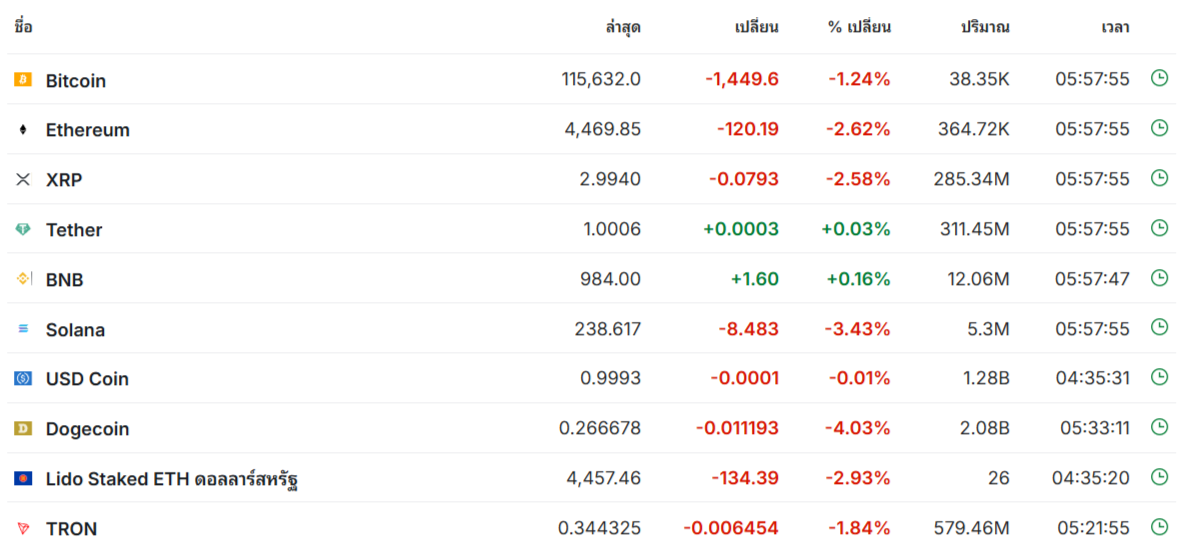Open the Ethereum coin link

point(88,130)
